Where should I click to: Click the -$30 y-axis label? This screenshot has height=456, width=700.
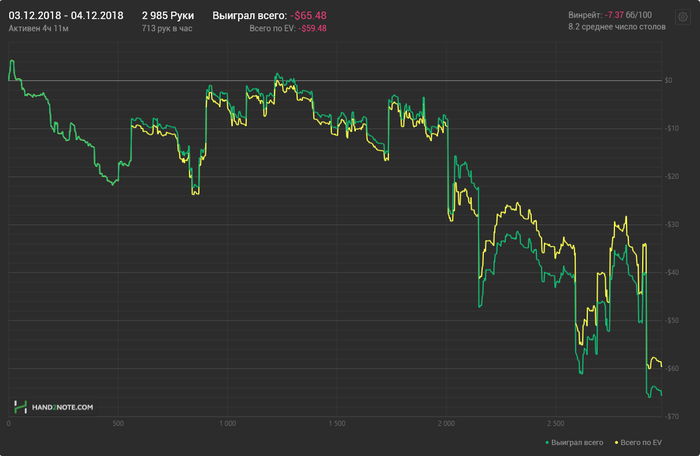(x=672, y=225)
